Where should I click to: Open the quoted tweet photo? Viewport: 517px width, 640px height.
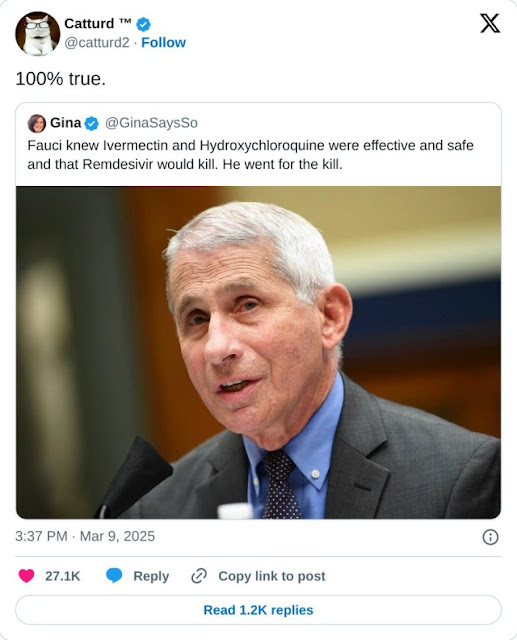coord(258,353)
